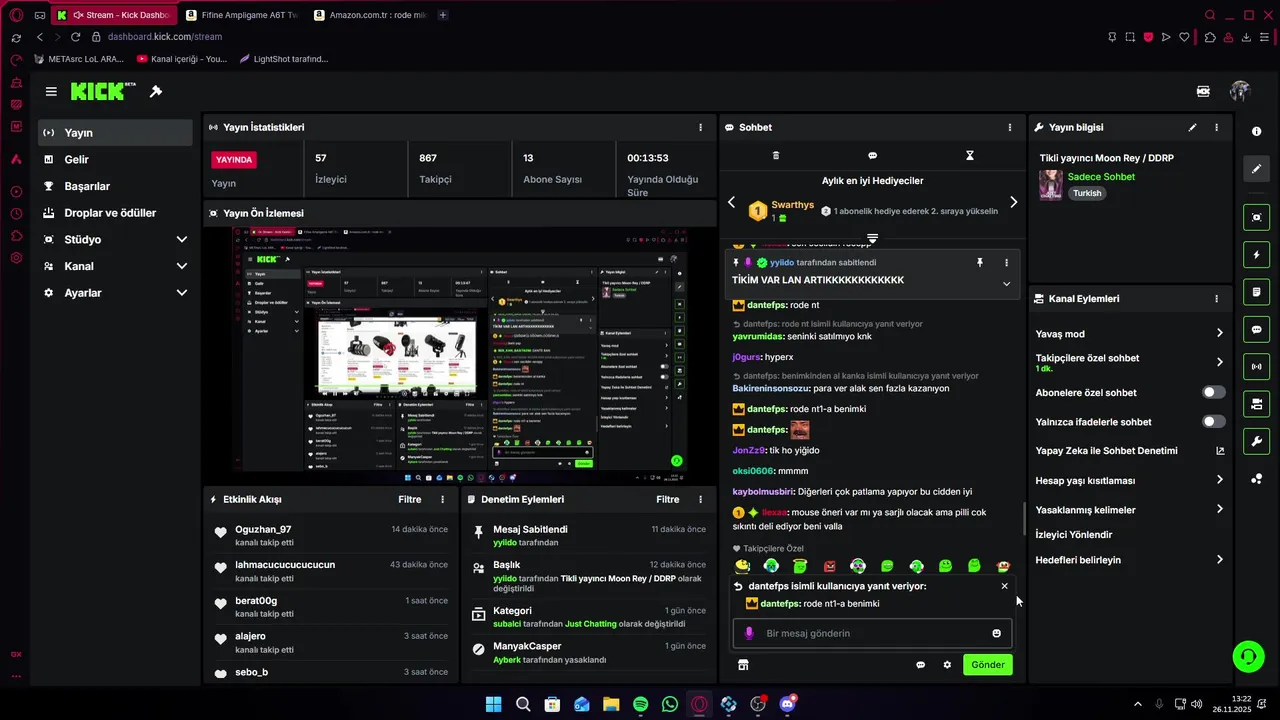
Task: Open the Denetim Eylemleri three-dot menu
Action: pyautogui.click(x=700, y=499)
